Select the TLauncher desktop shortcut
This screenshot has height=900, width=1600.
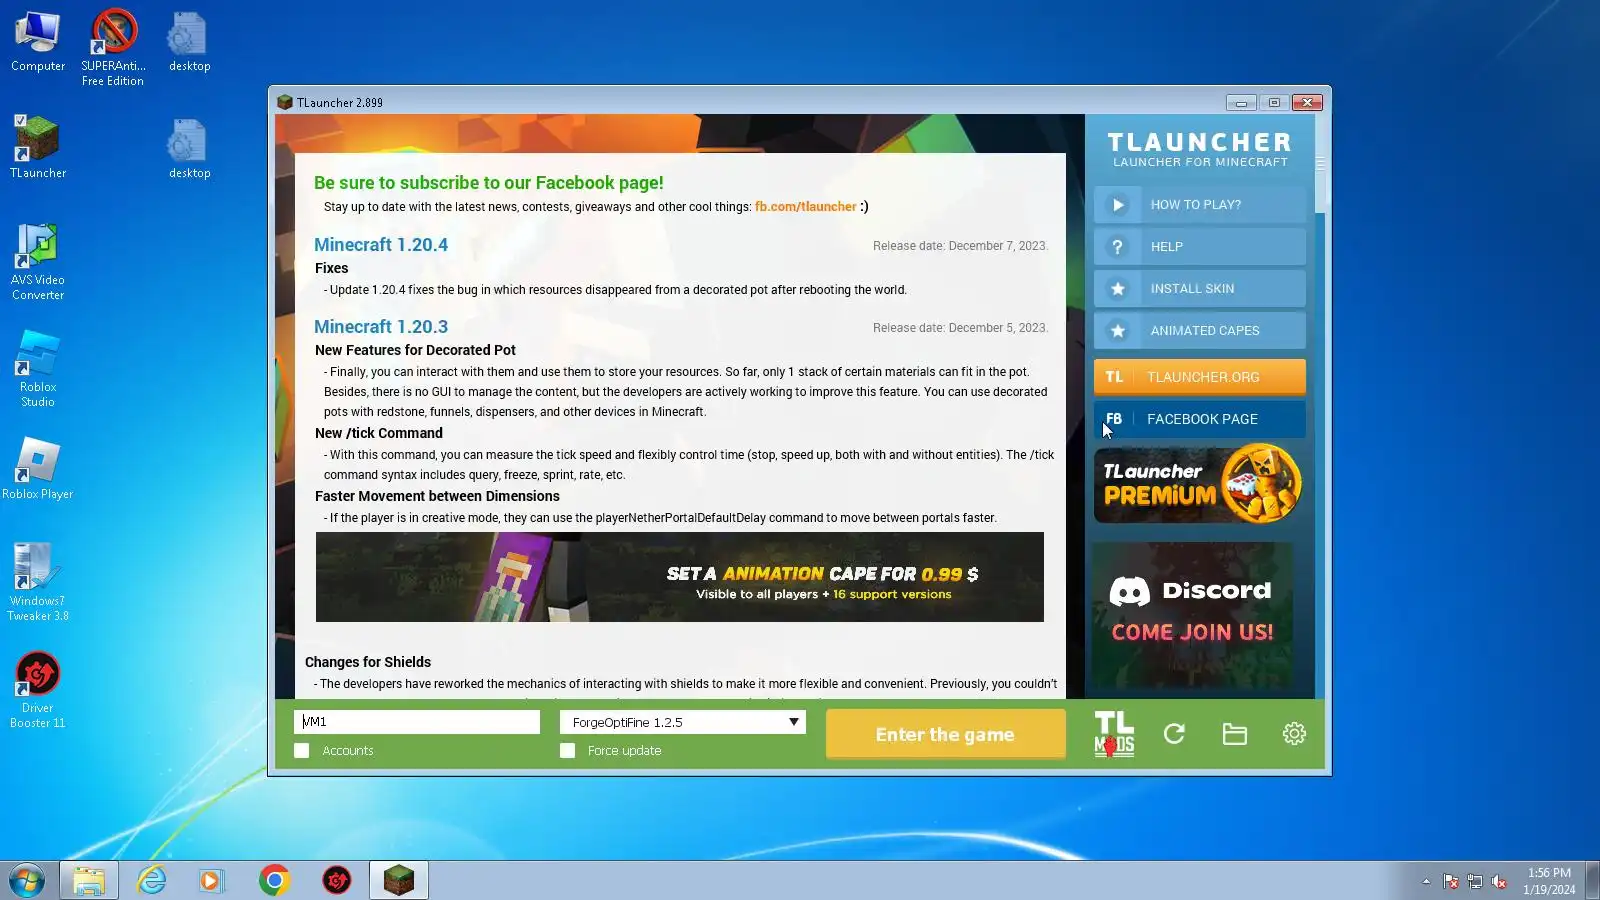(x=38, y=147)
